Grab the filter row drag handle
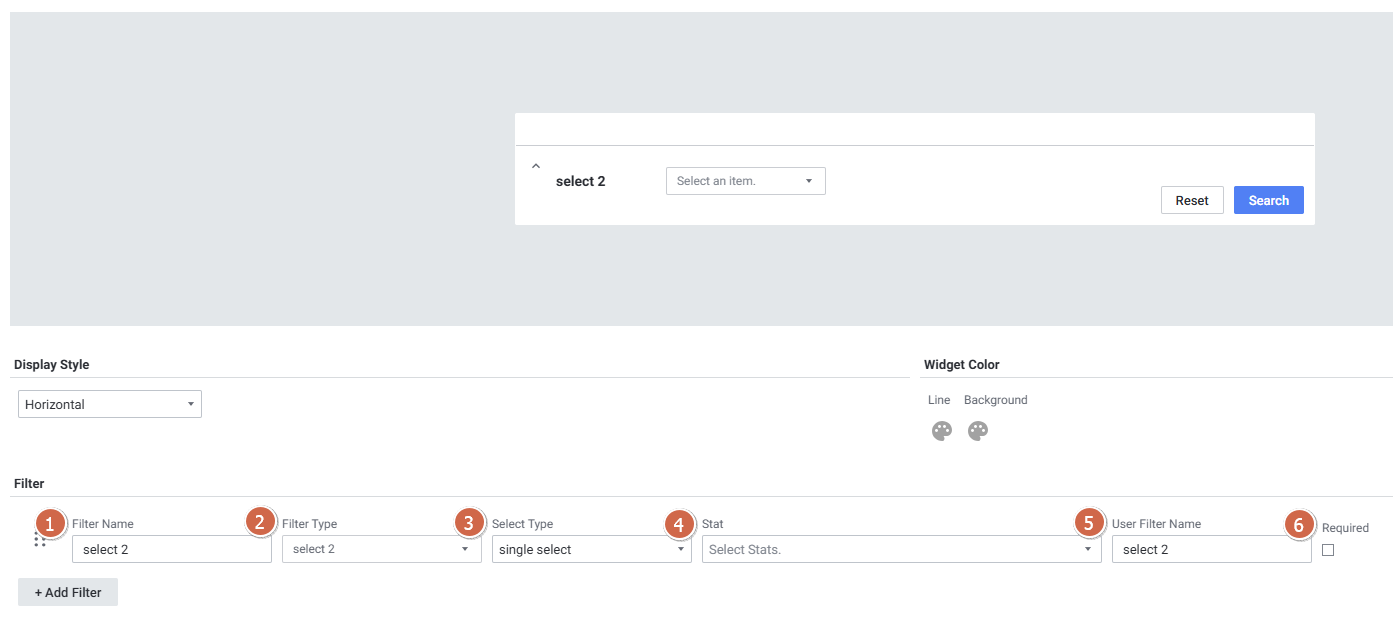The width and height of the screenshot is (1393, 623). click(x=40, y=540)
